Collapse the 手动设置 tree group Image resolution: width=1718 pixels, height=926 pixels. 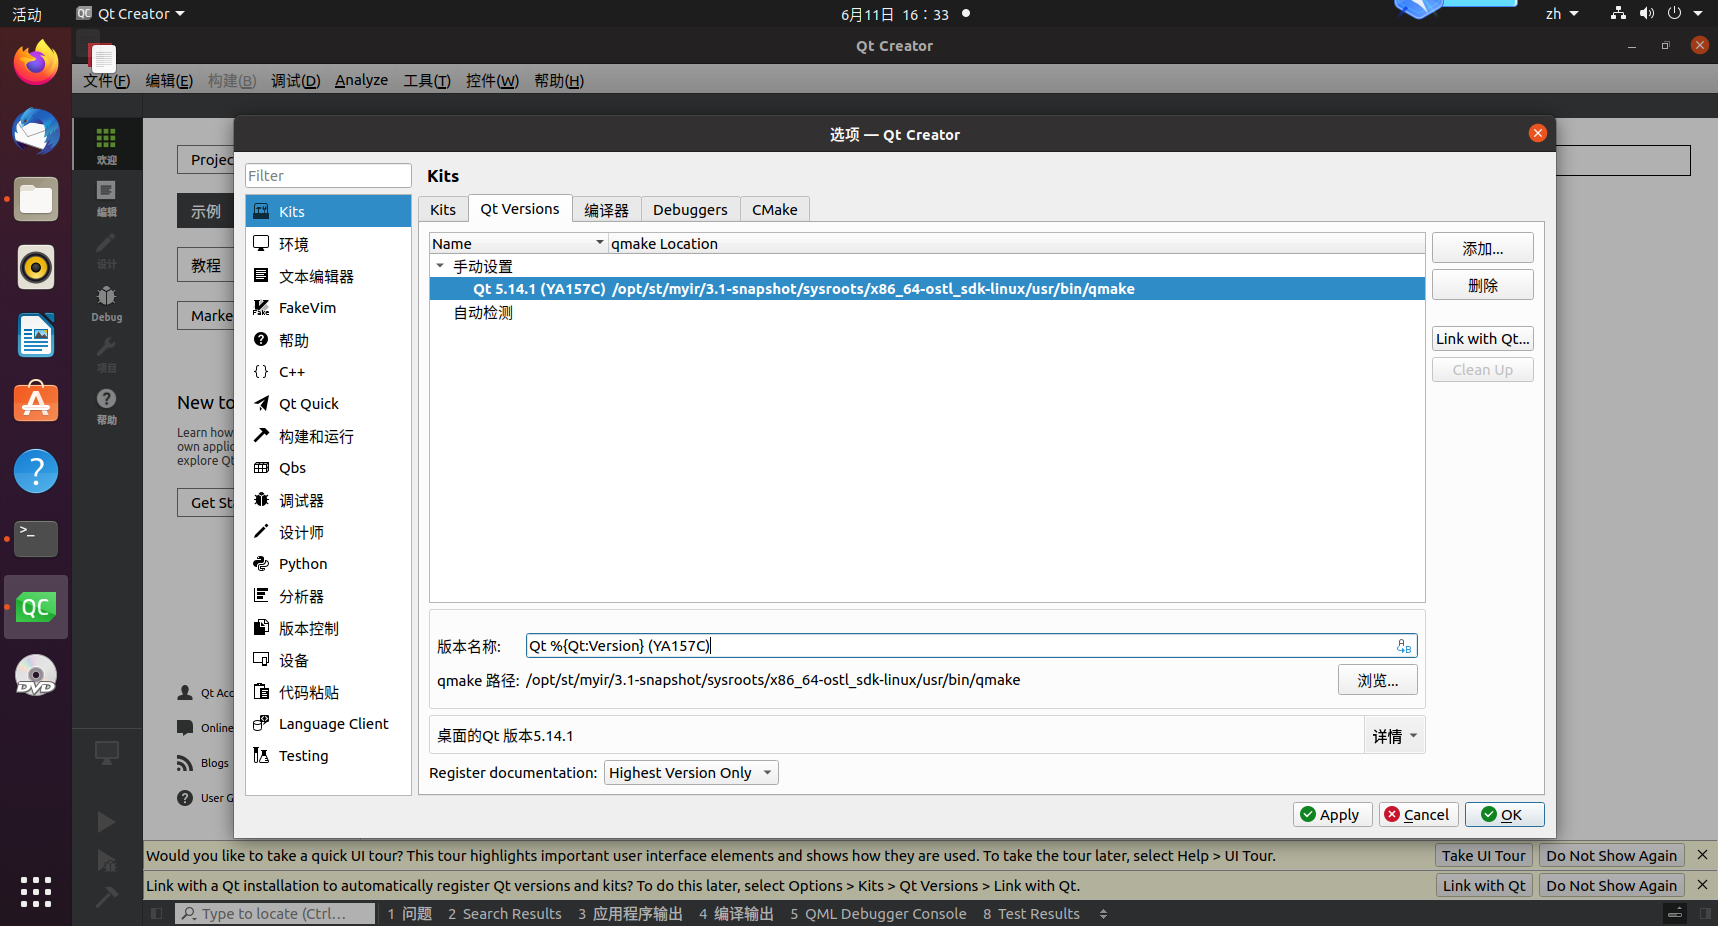(440, 266)
